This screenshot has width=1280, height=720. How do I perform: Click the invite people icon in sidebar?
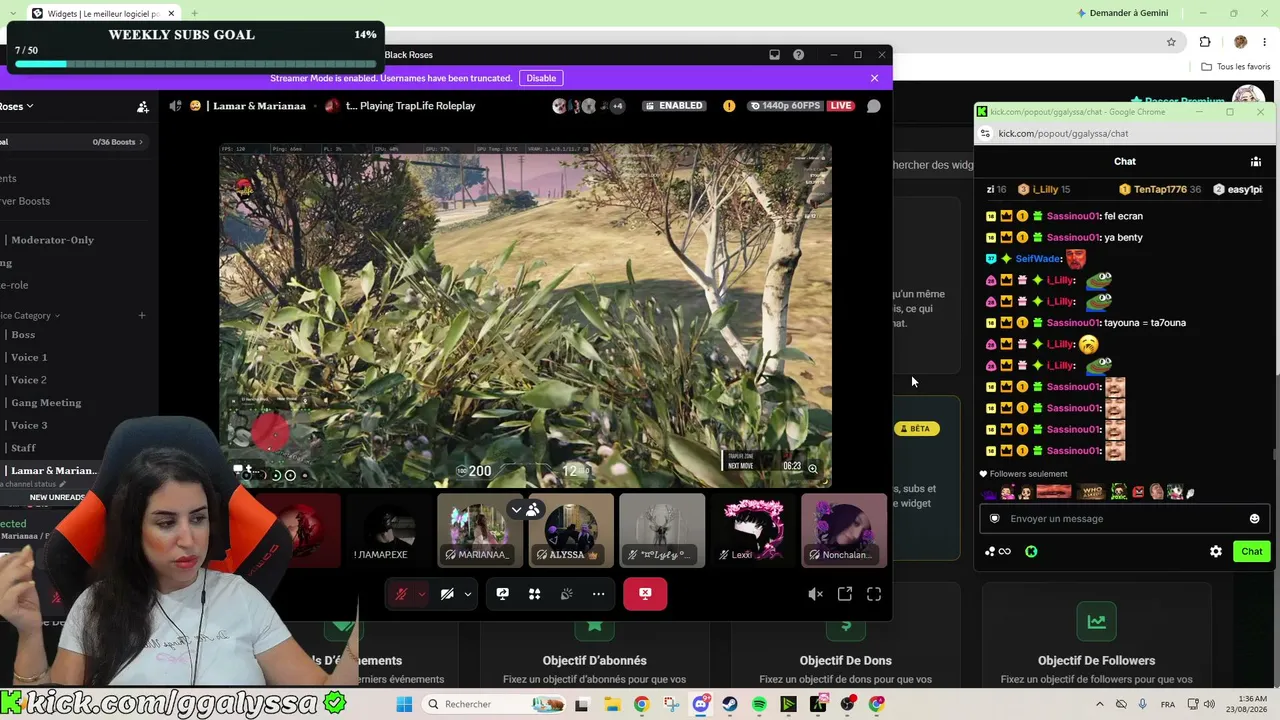point(143,107)
